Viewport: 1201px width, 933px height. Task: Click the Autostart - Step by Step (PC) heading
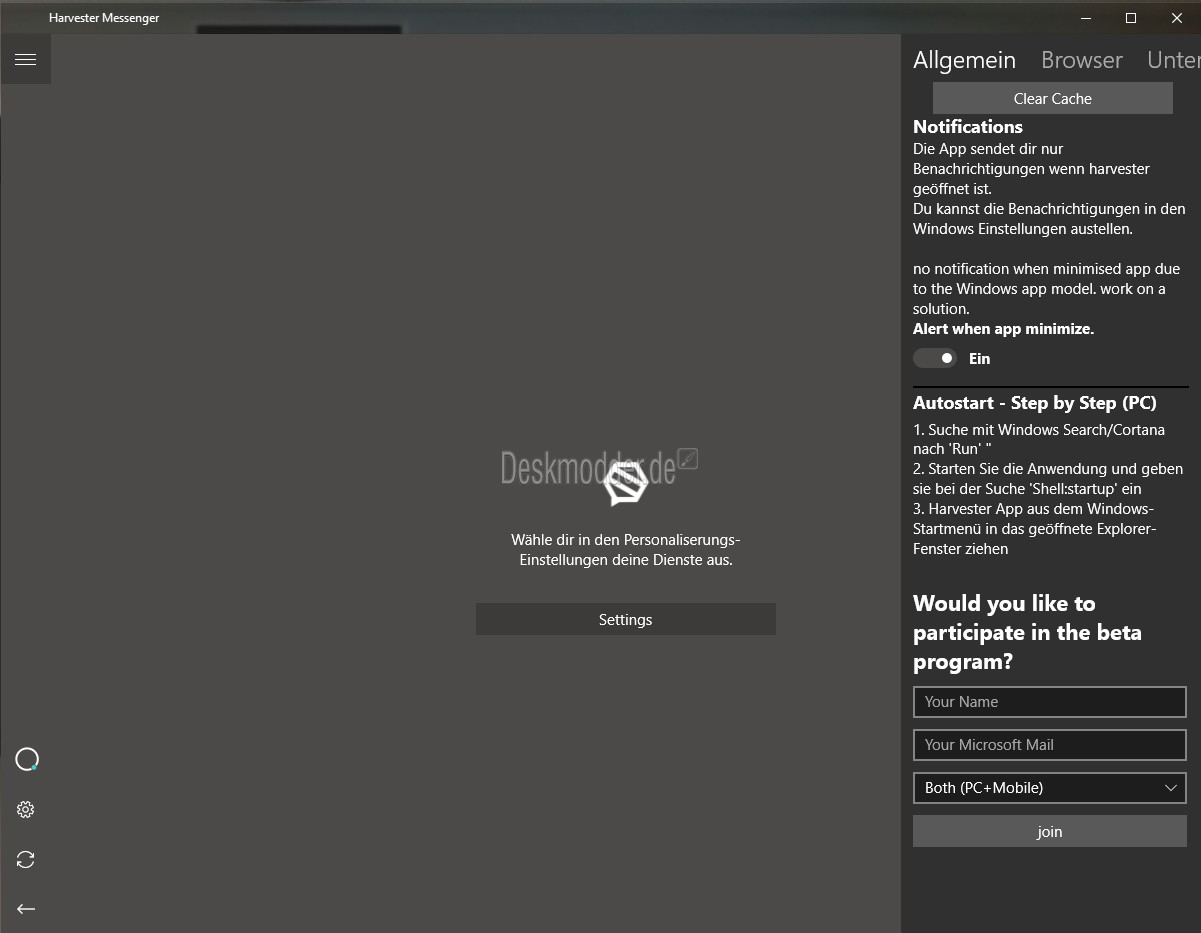click(1035, 403)
